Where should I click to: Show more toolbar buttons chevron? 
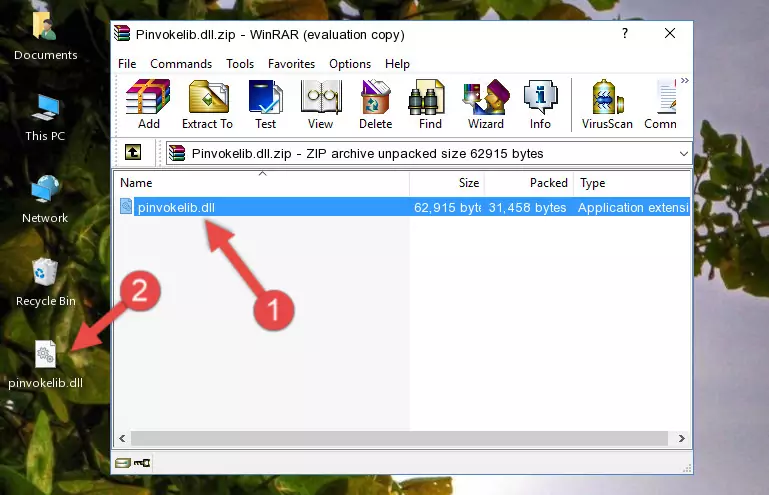pos(685,80)
